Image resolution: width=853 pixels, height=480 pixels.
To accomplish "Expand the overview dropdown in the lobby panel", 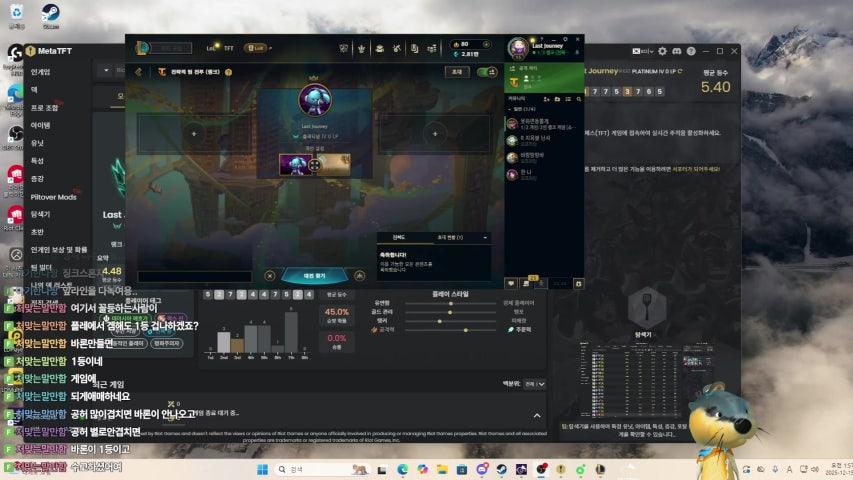I will point(485,238).
